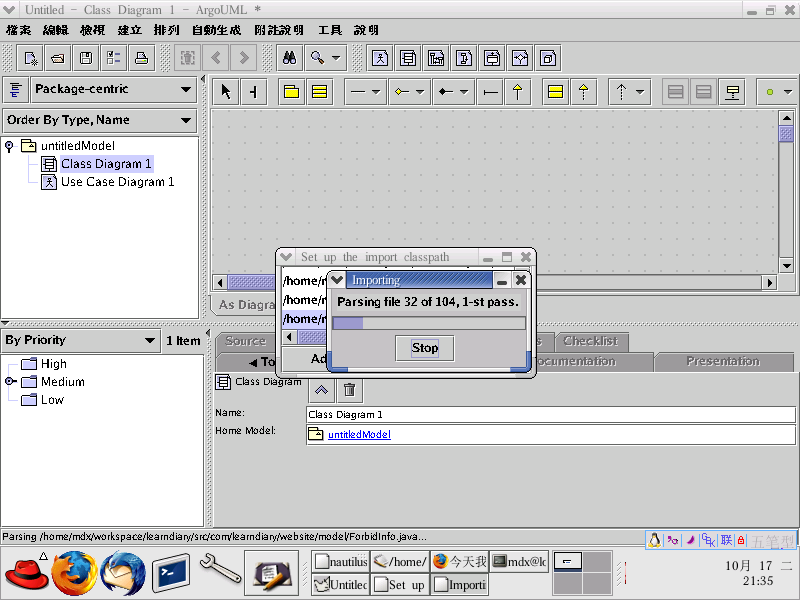Click the trash delete icon in properties
This screenshot has height=600, width=800.
349,390
